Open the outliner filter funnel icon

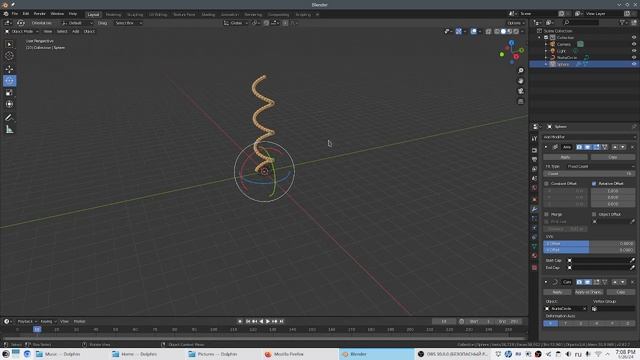[x=623, y=22]
